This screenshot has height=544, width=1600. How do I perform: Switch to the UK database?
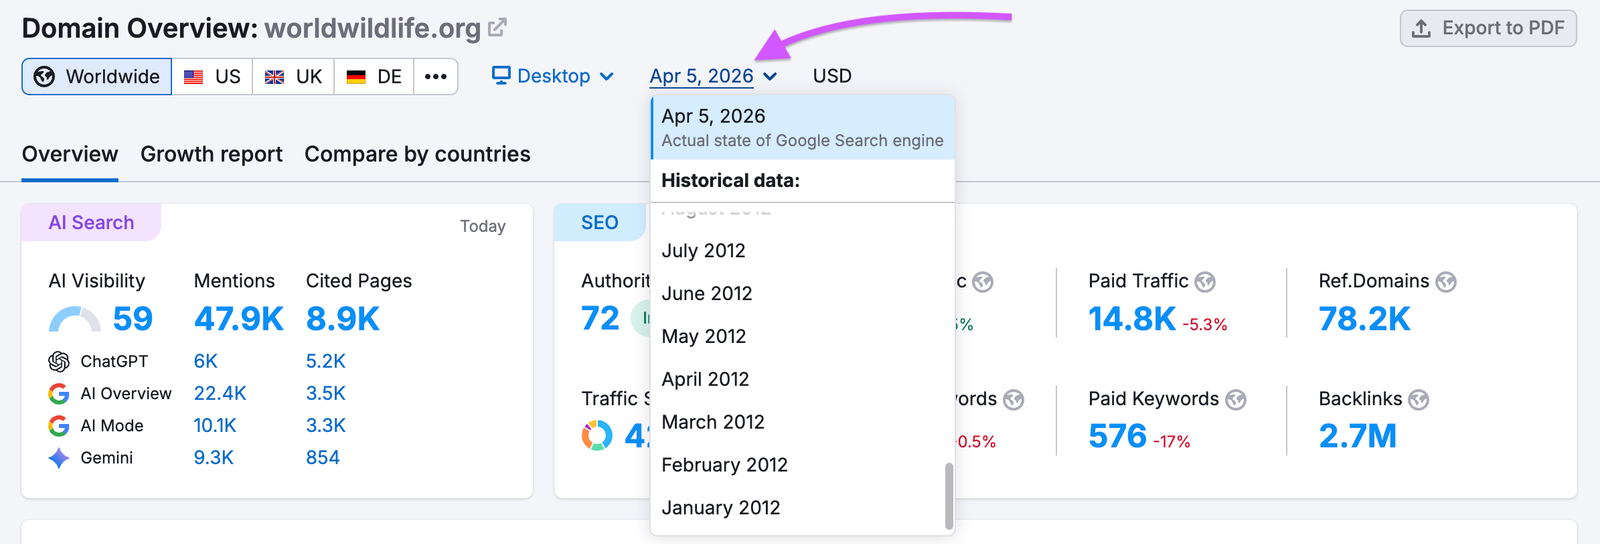pos(293,77)
